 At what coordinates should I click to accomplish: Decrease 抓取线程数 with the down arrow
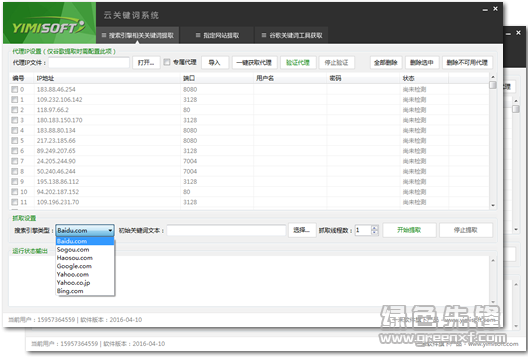[x=375, y=233]
